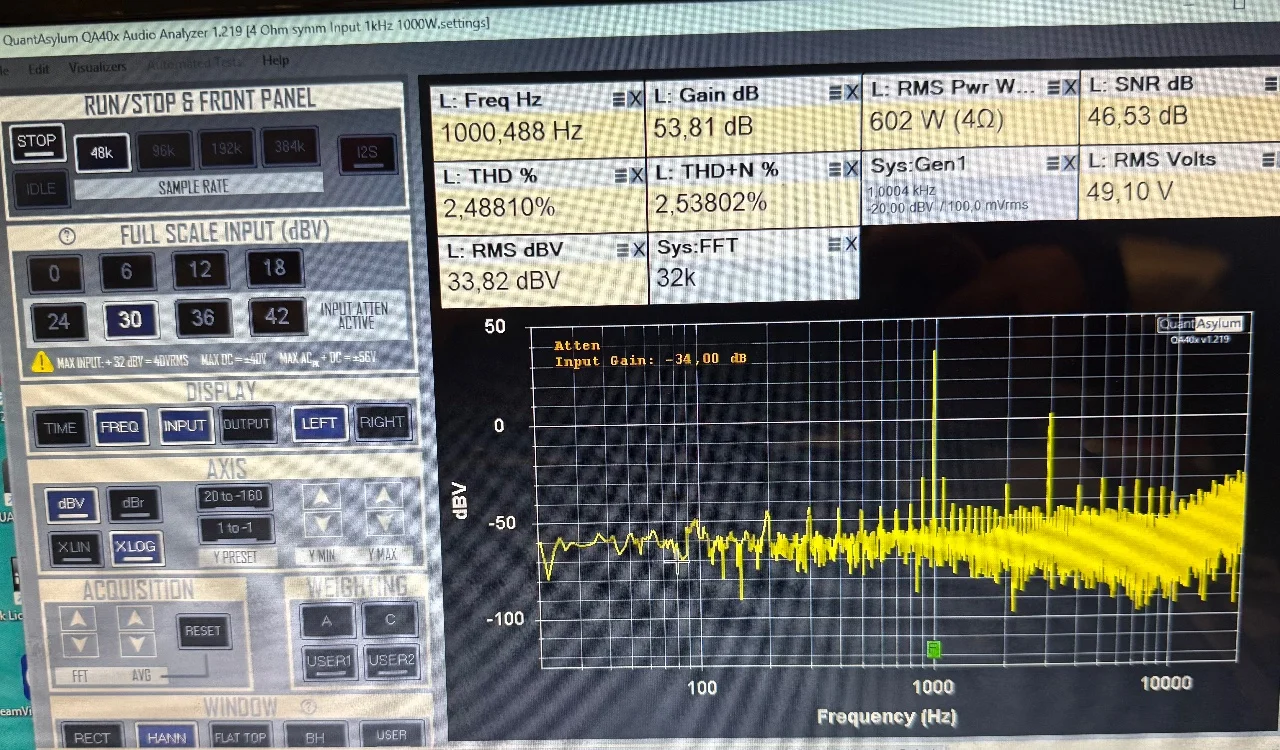The width and height of the screenshot is (1280, 750).
Task: Open the menu icon on the THD+N % tile
Action: pos(834,168)
